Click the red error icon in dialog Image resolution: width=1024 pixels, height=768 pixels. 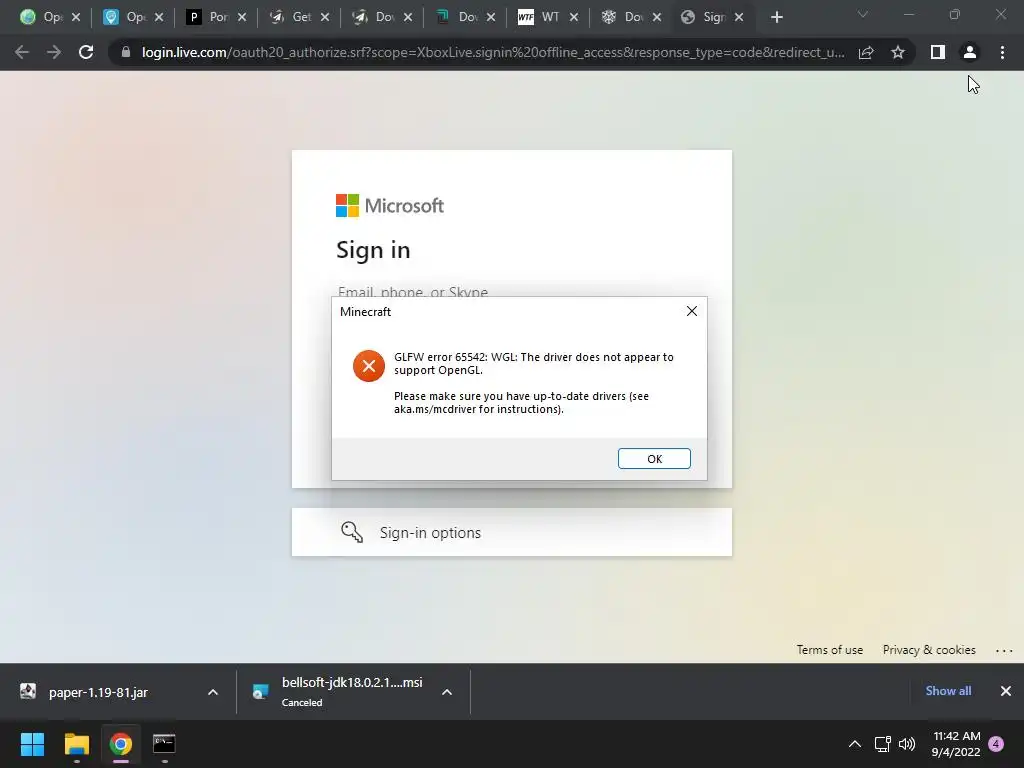[x=368, y=366]
